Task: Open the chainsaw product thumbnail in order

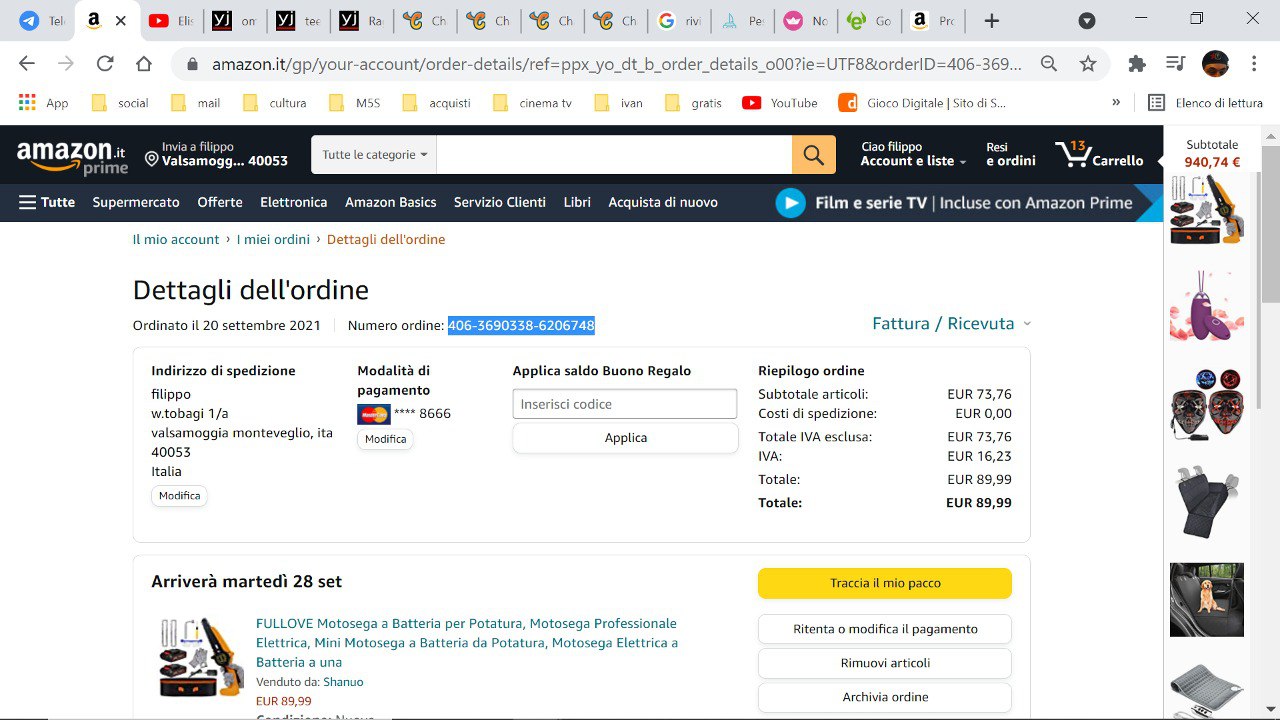Action: tap(201, 657)
